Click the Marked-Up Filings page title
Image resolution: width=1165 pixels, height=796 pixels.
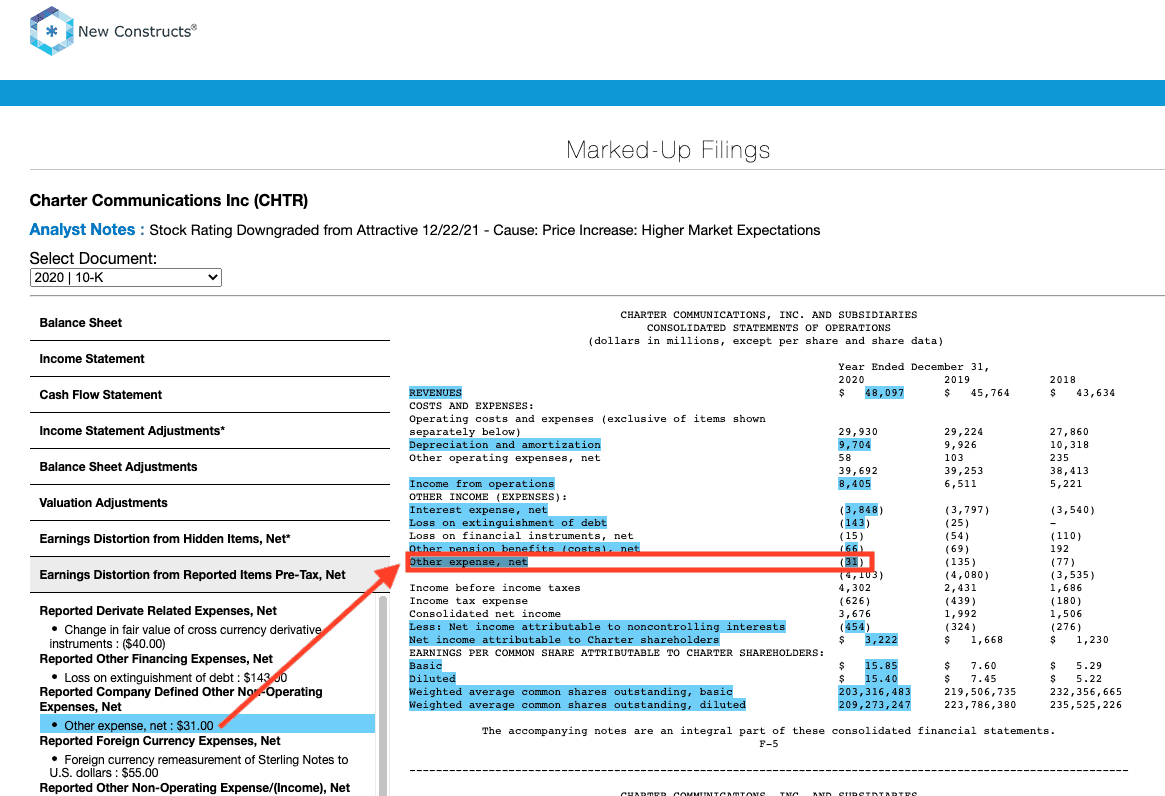coord(668,150)
